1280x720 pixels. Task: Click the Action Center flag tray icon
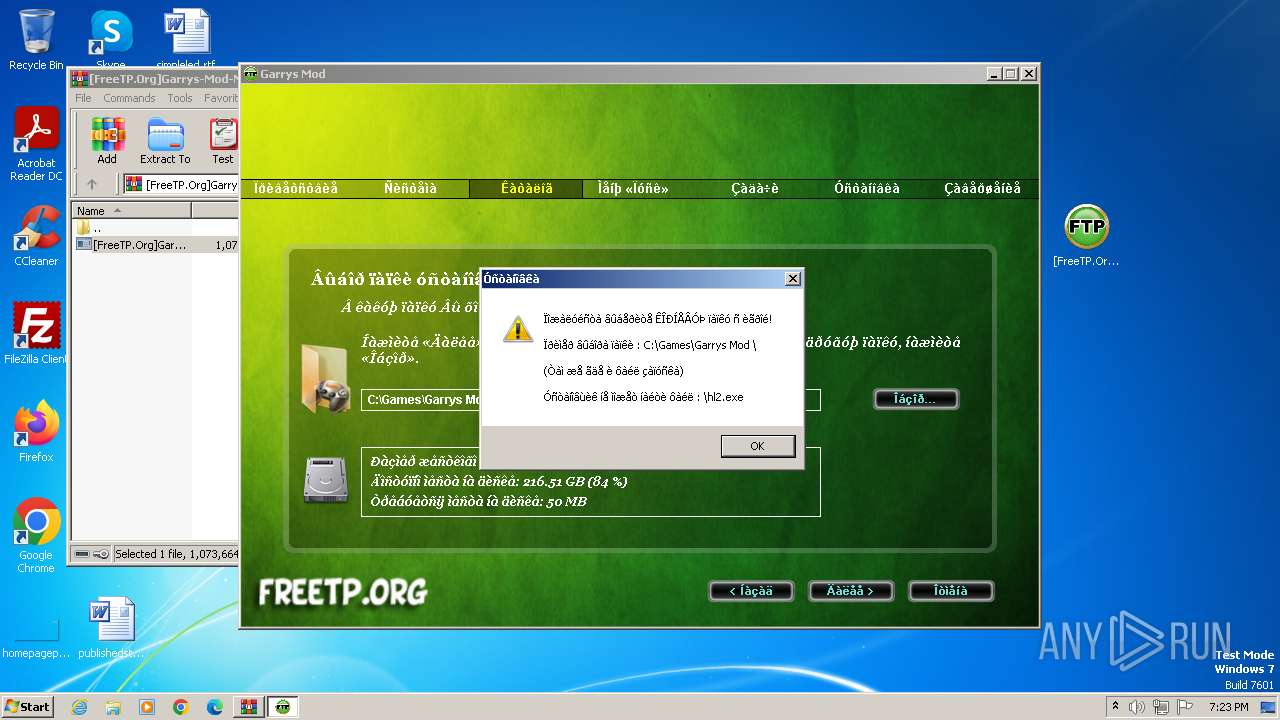point(1186,707)
